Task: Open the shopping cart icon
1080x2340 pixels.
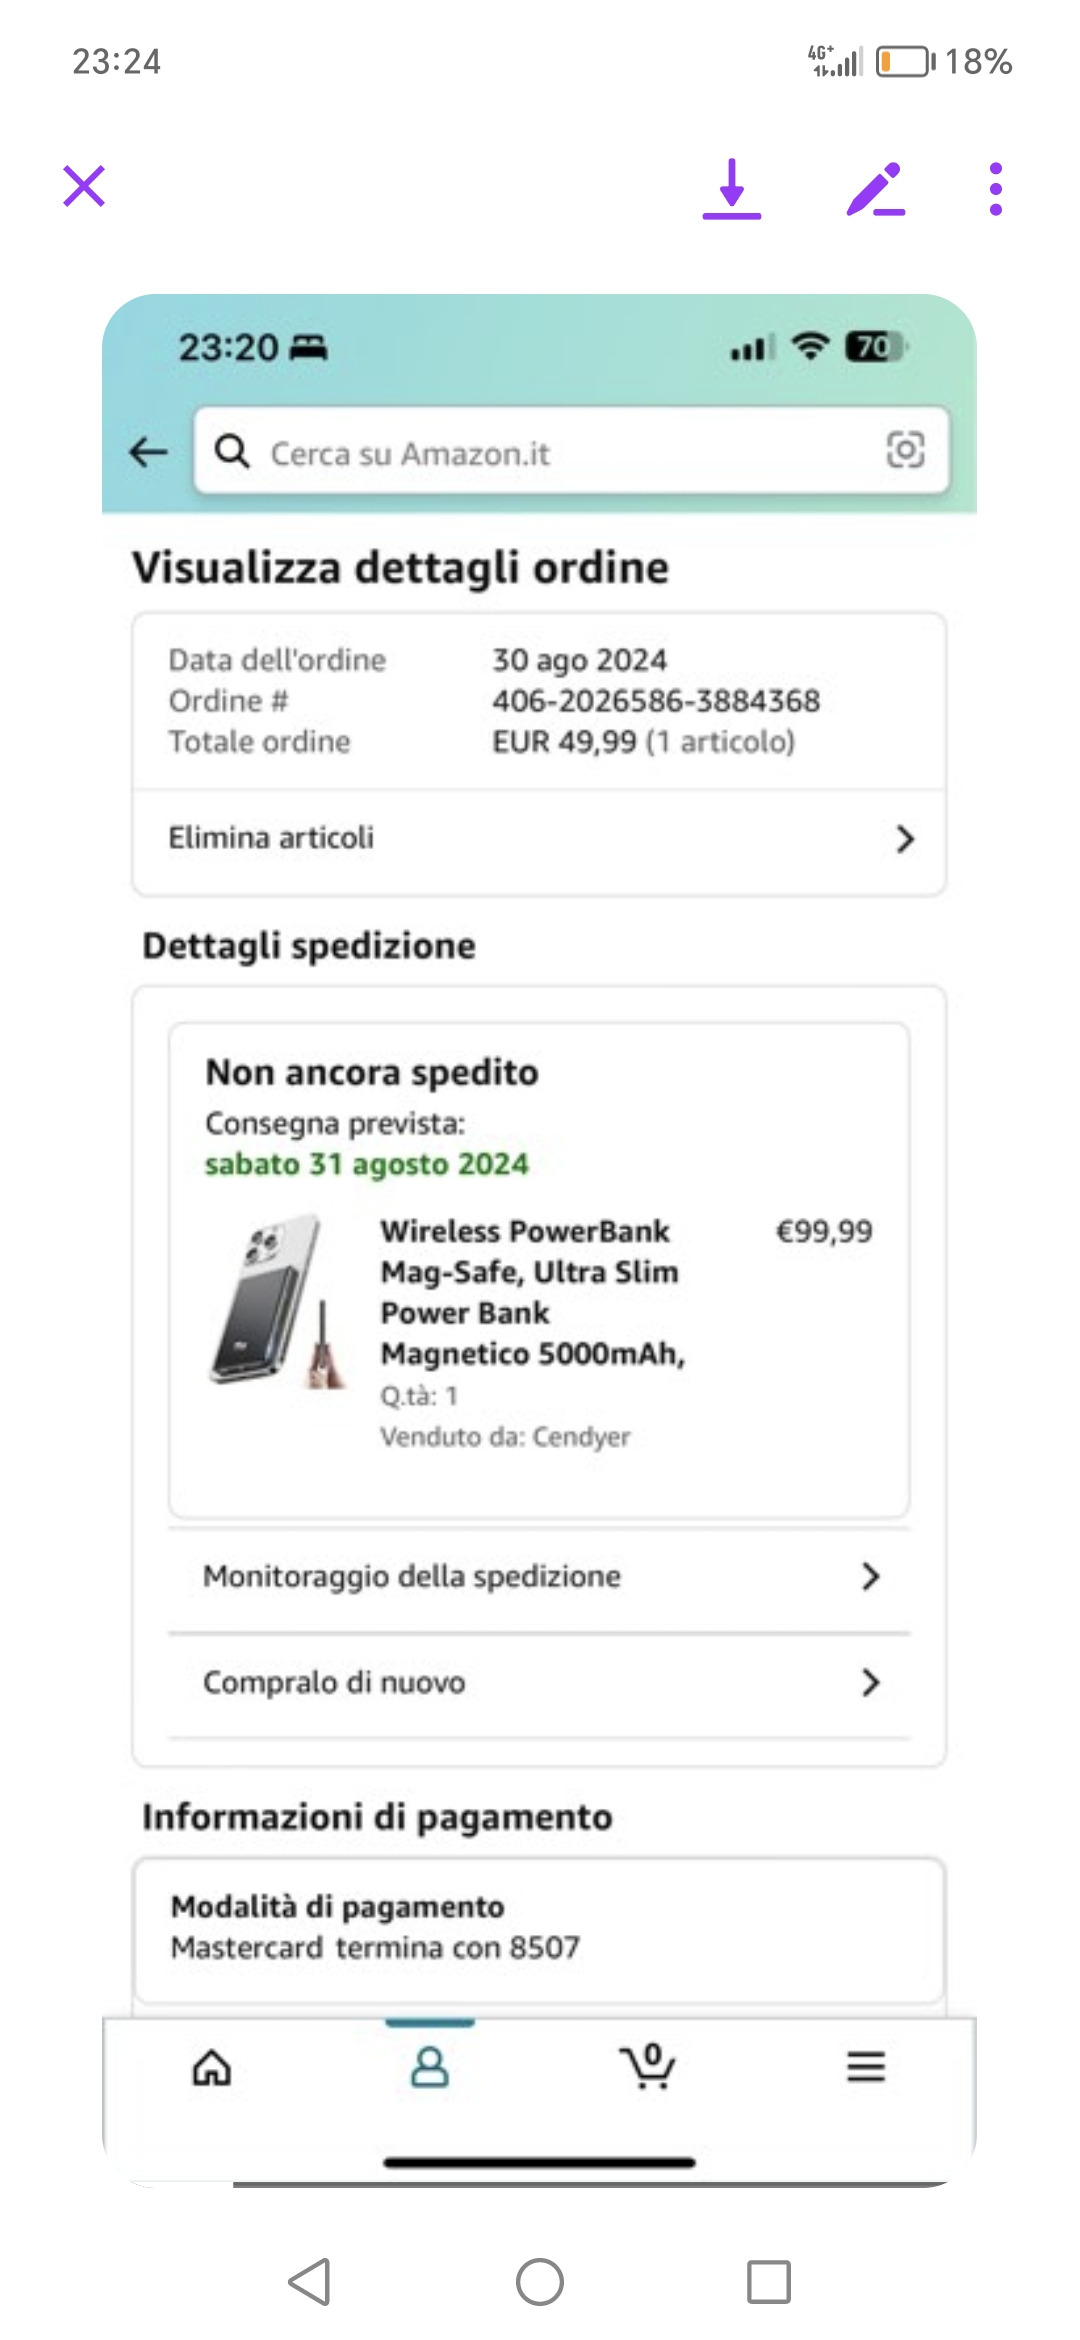Action: point(648,2066)
